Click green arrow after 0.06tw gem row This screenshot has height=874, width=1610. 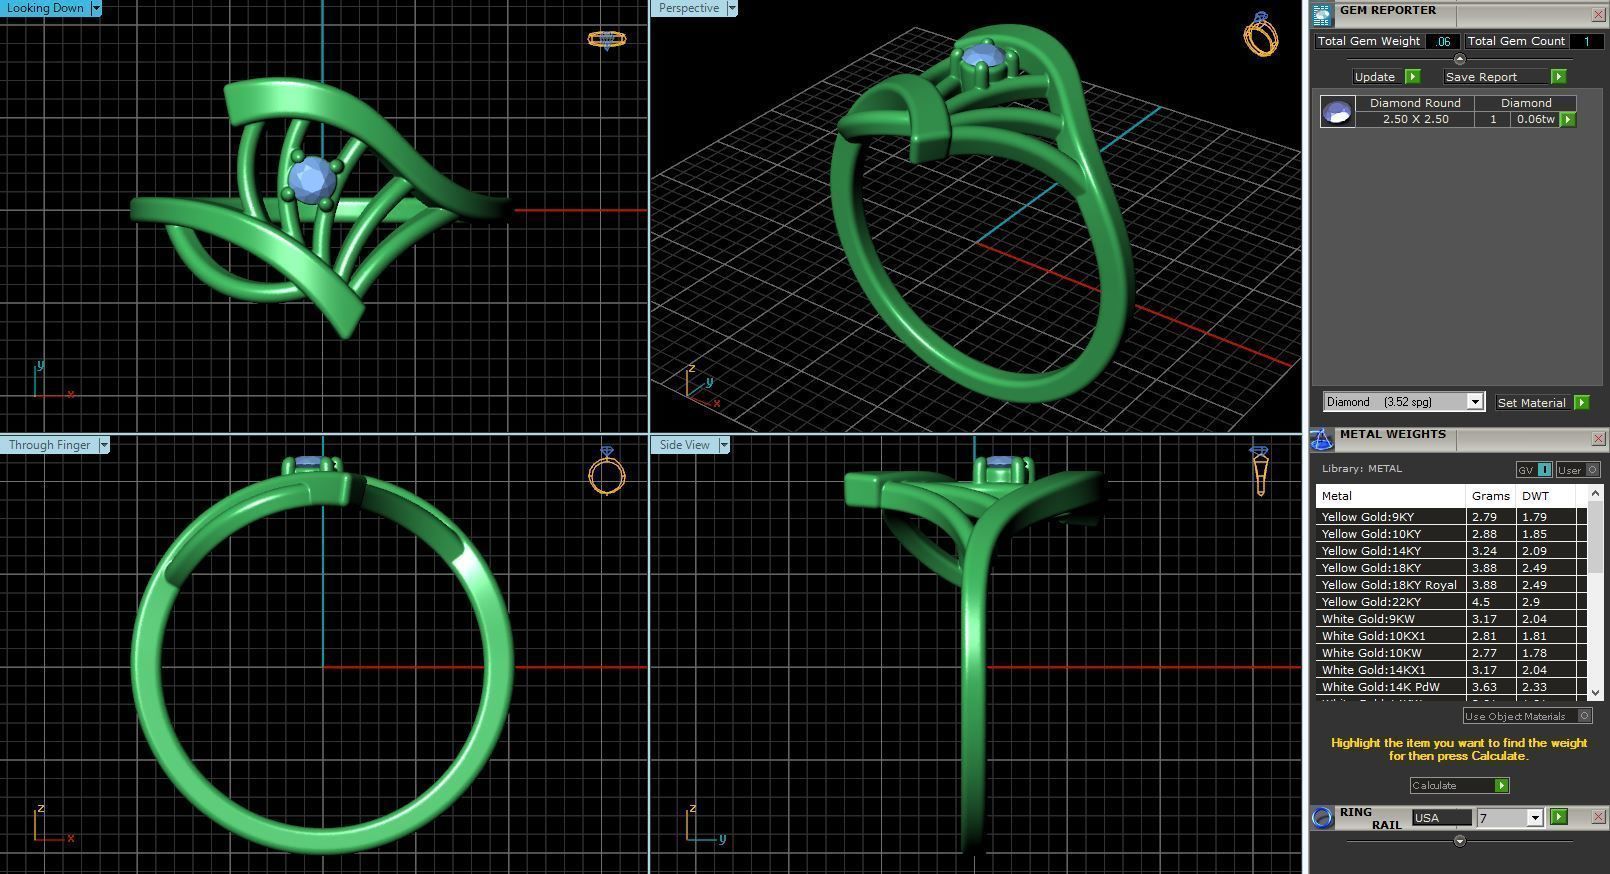(1567, 119)
